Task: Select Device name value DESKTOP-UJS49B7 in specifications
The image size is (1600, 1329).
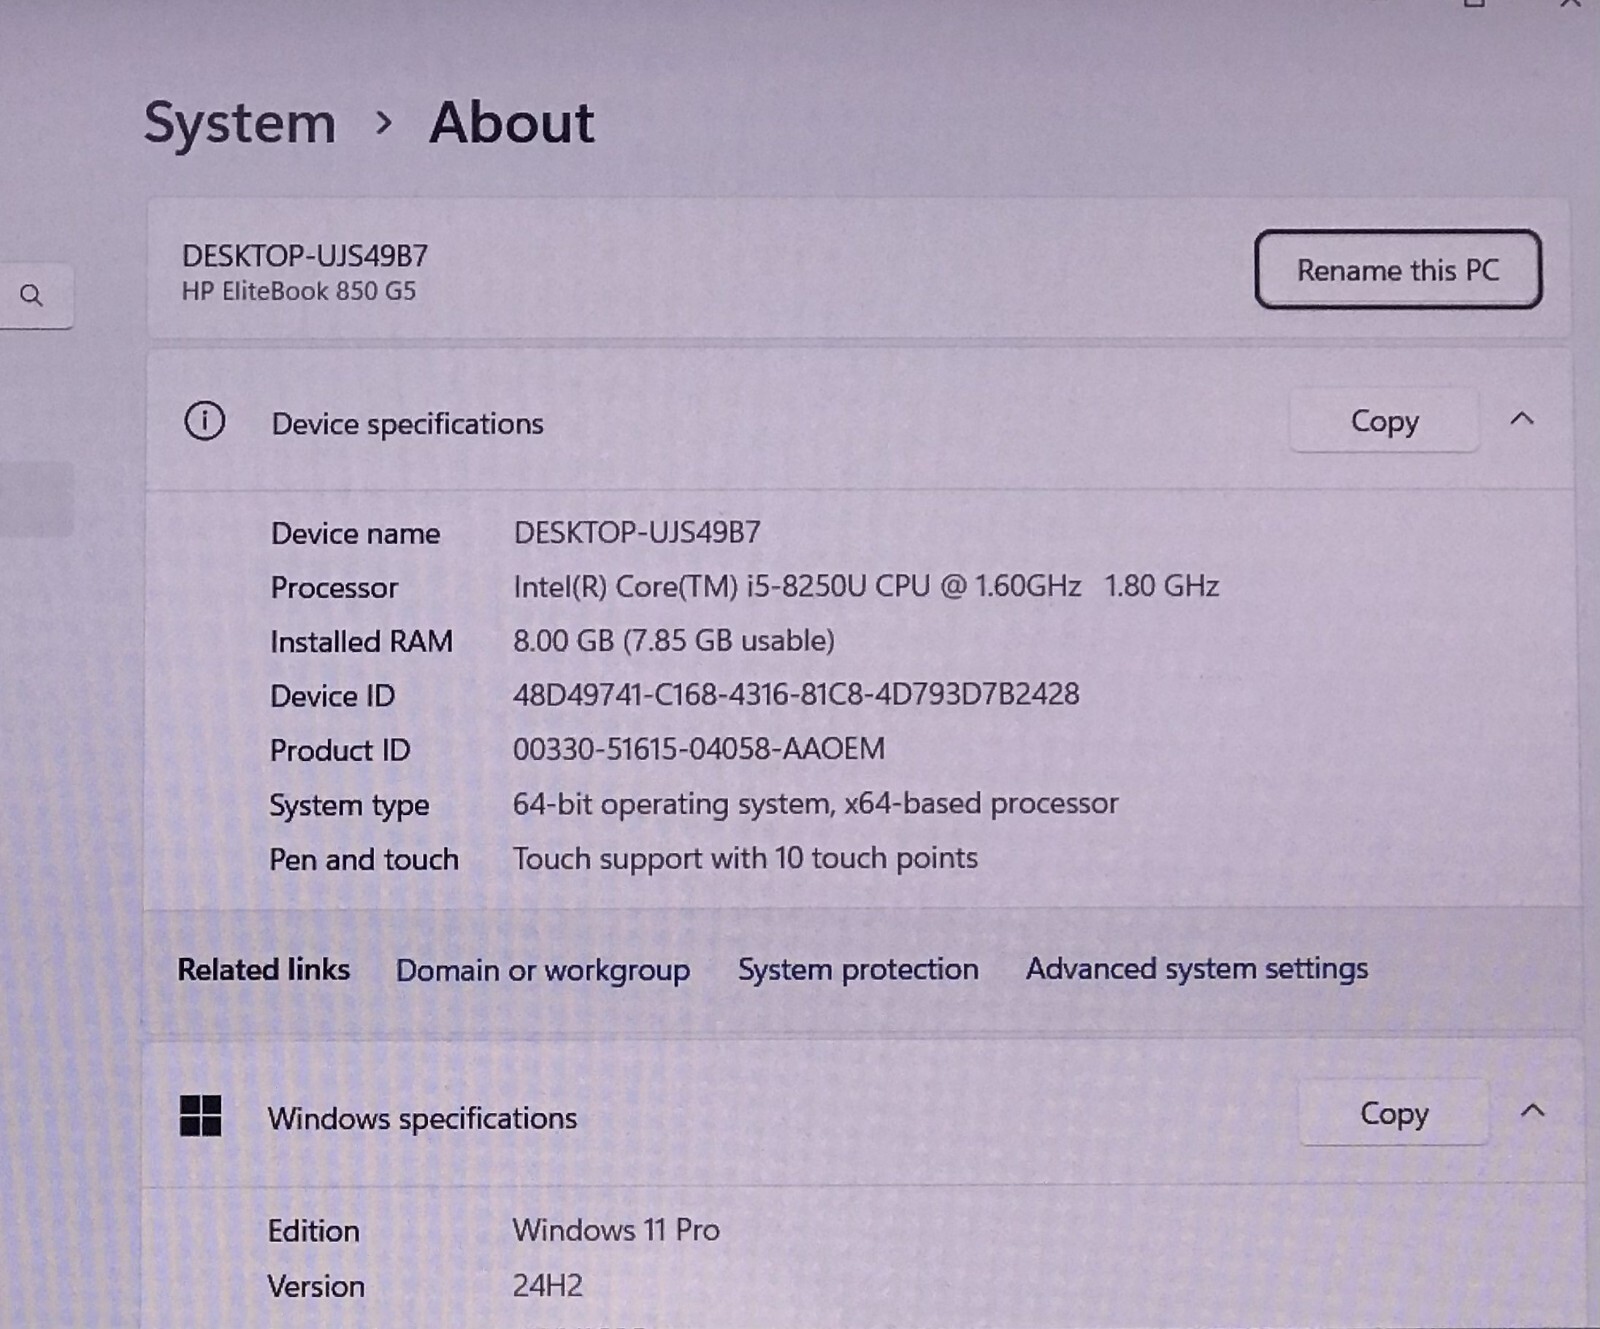Action: [x=637, y=532]
